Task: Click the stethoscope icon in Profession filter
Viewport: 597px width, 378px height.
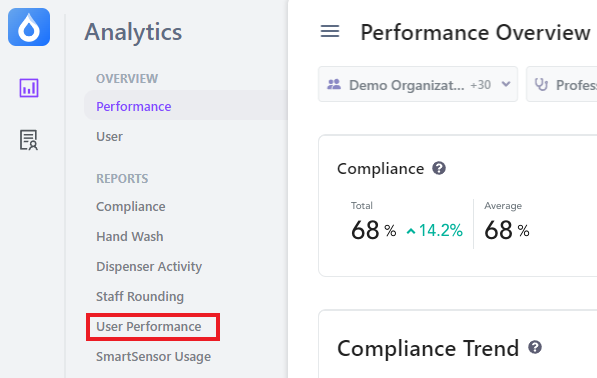Action: [541, 85]
